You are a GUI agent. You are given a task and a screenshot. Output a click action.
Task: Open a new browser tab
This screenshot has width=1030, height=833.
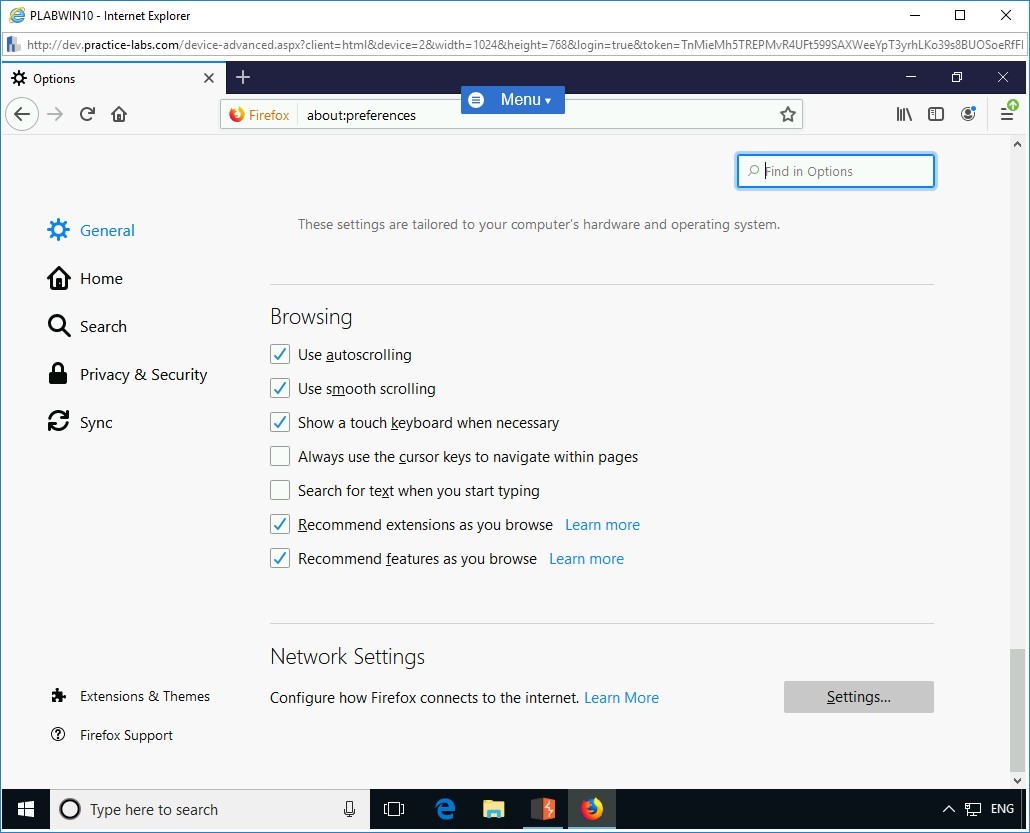point(243,77)
